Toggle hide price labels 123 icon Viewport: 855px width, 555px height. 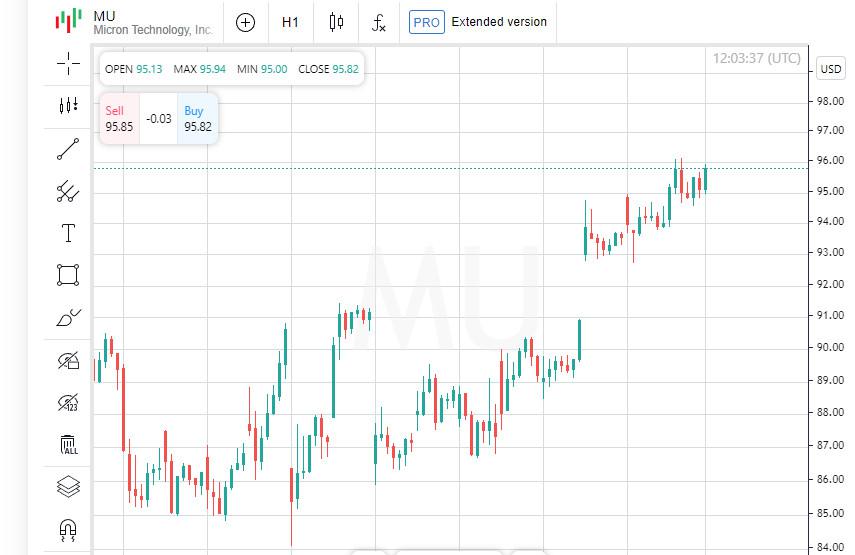69,402
